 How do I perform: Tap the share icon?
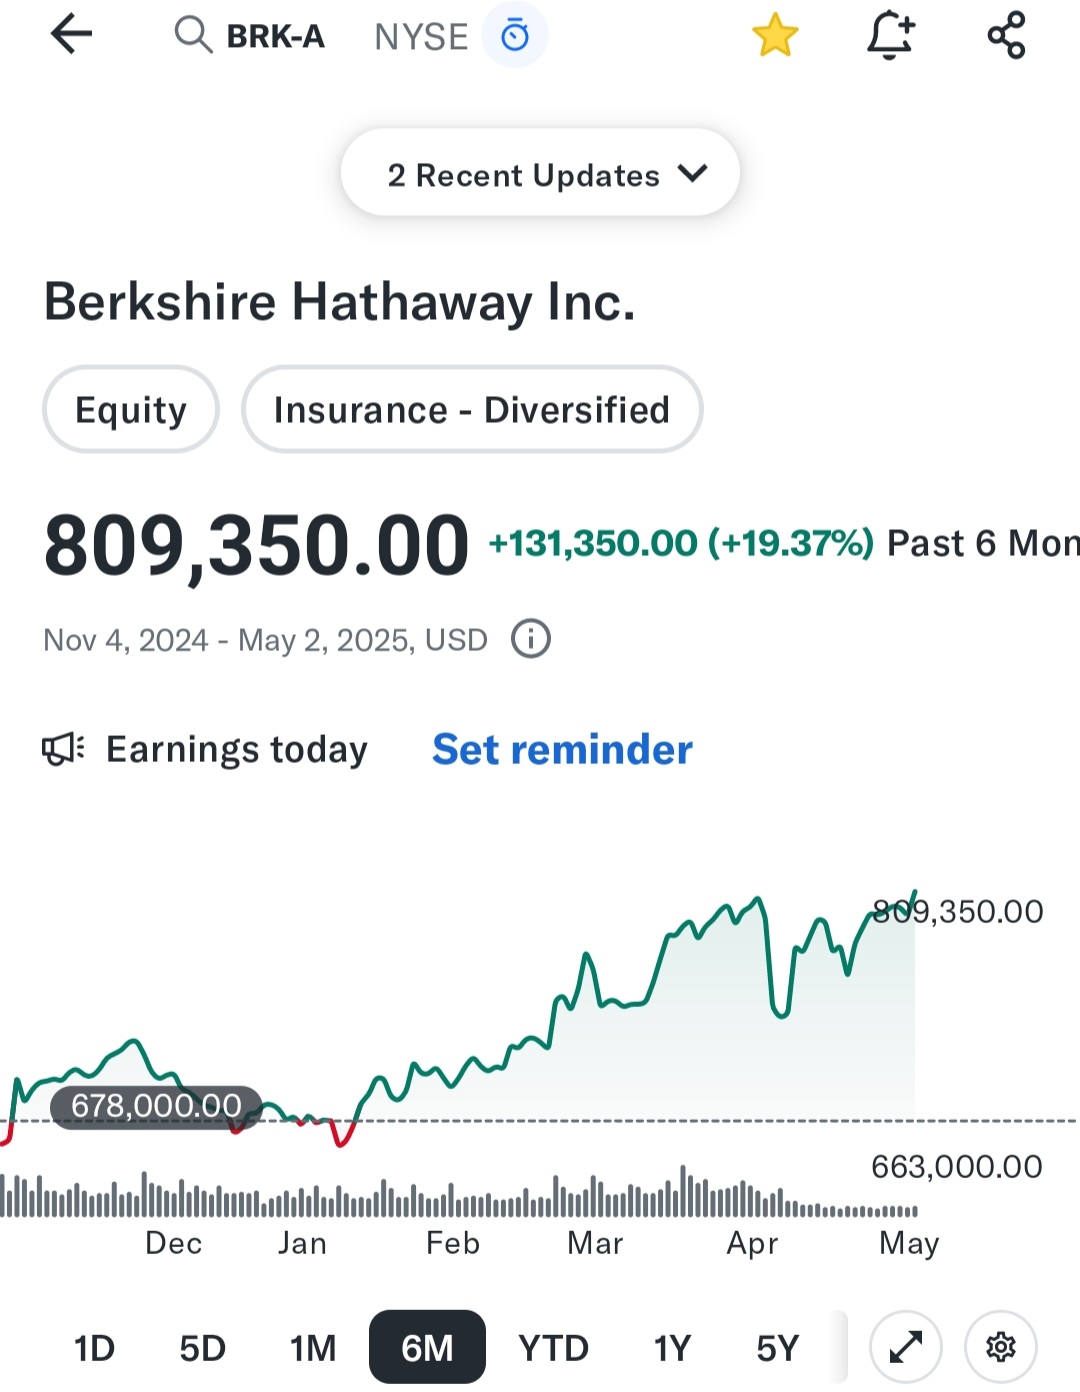tap(1006, 36)
